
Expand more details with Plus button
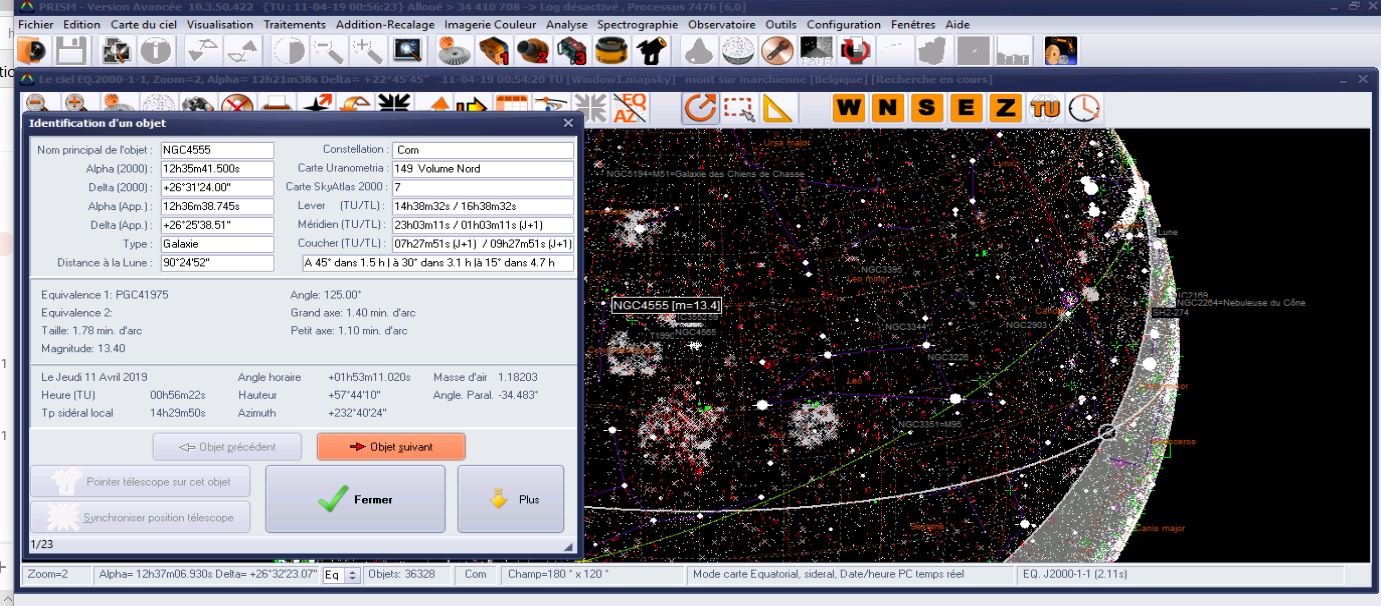pos(510,499)
